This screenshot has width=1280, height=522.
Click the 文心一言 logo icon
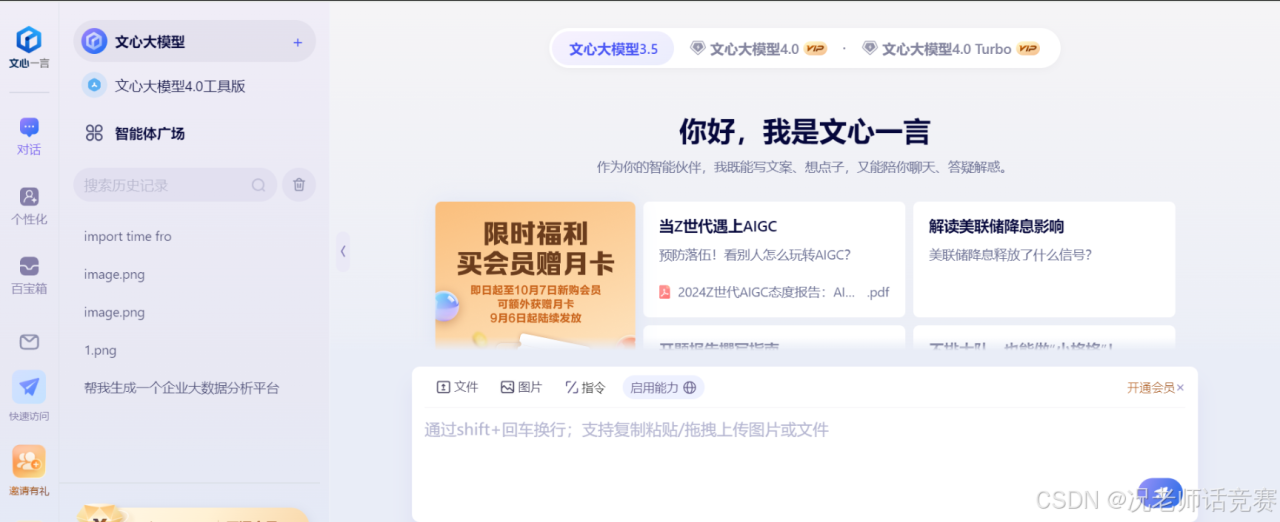click(29, 40)
